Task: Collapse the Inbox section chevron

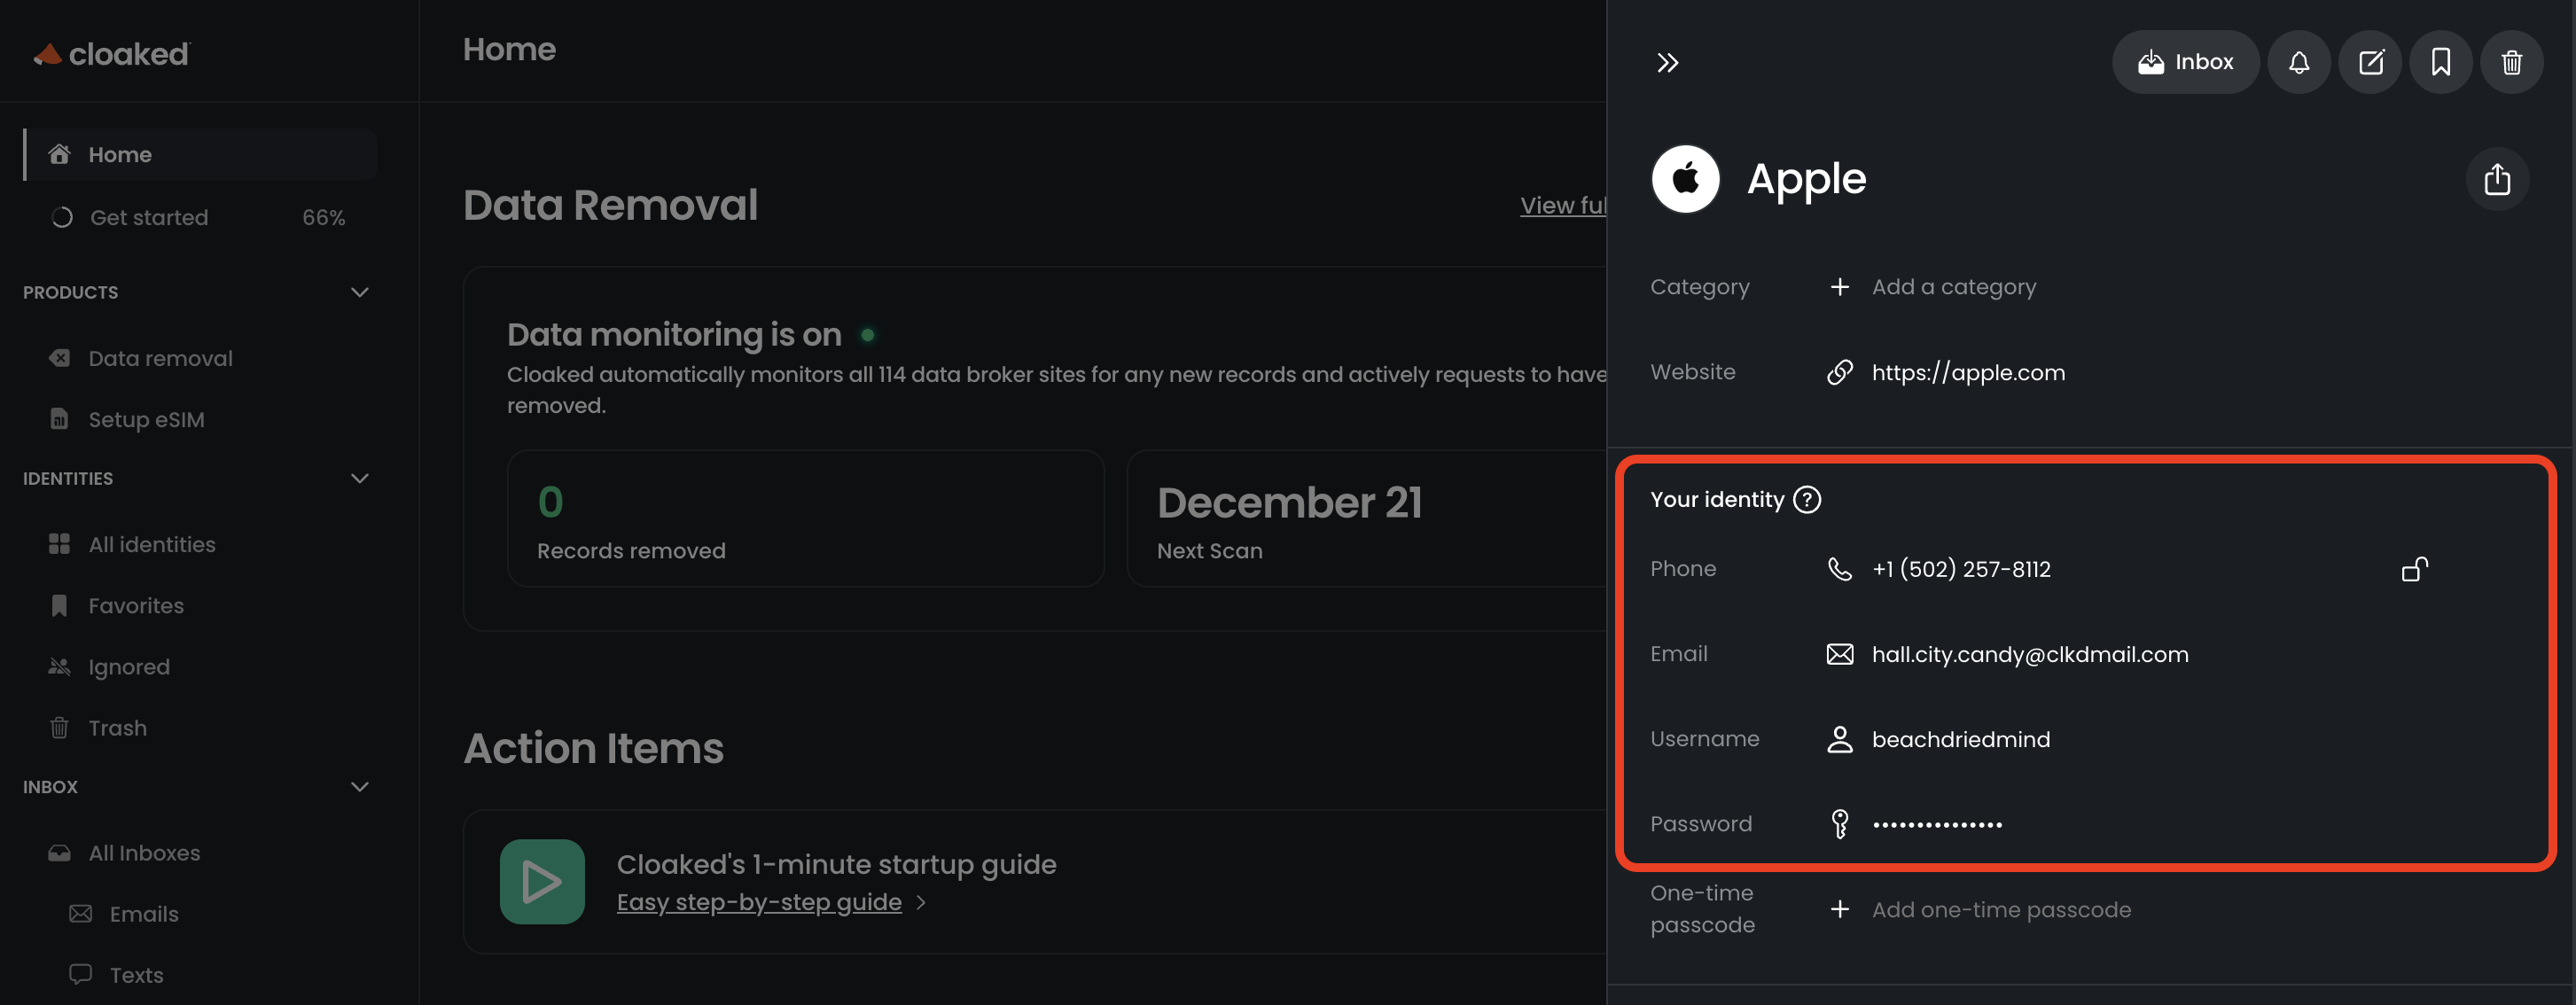Action: click(360, 786)
